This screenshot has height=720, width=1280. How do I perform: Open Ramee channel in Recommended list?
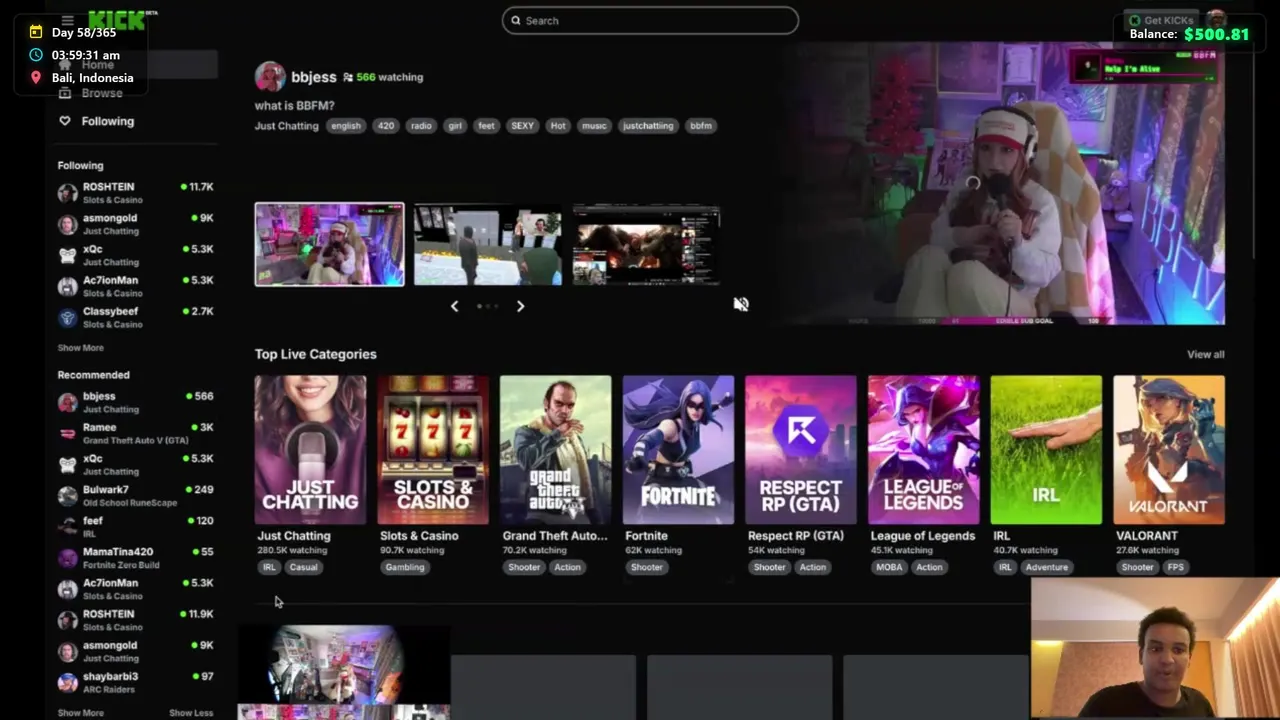coord(135,432)
